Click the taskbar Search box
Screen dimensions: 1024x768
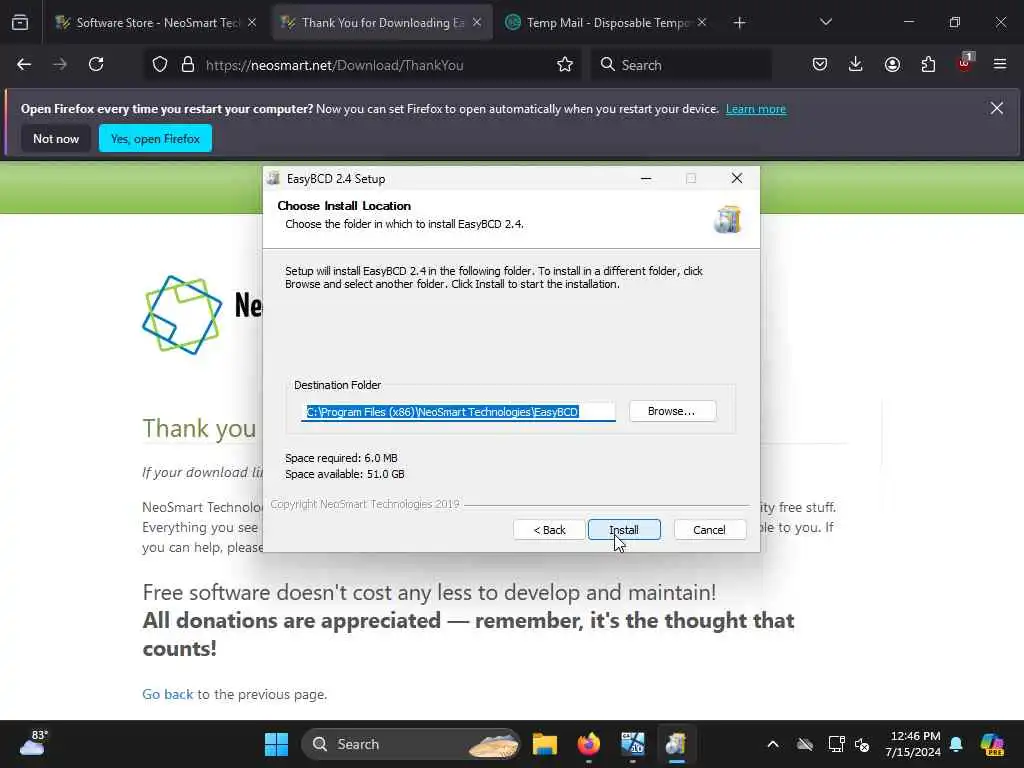click(411, 744)
